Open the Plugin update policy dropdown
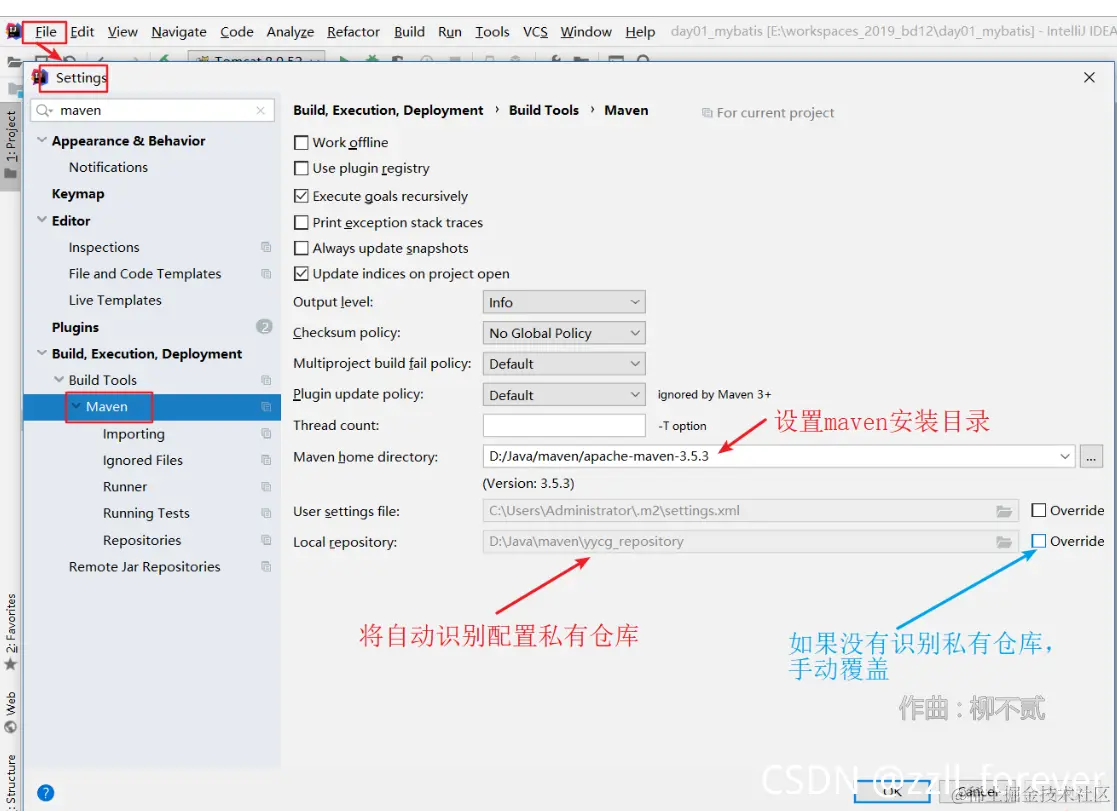 (563, 395)
